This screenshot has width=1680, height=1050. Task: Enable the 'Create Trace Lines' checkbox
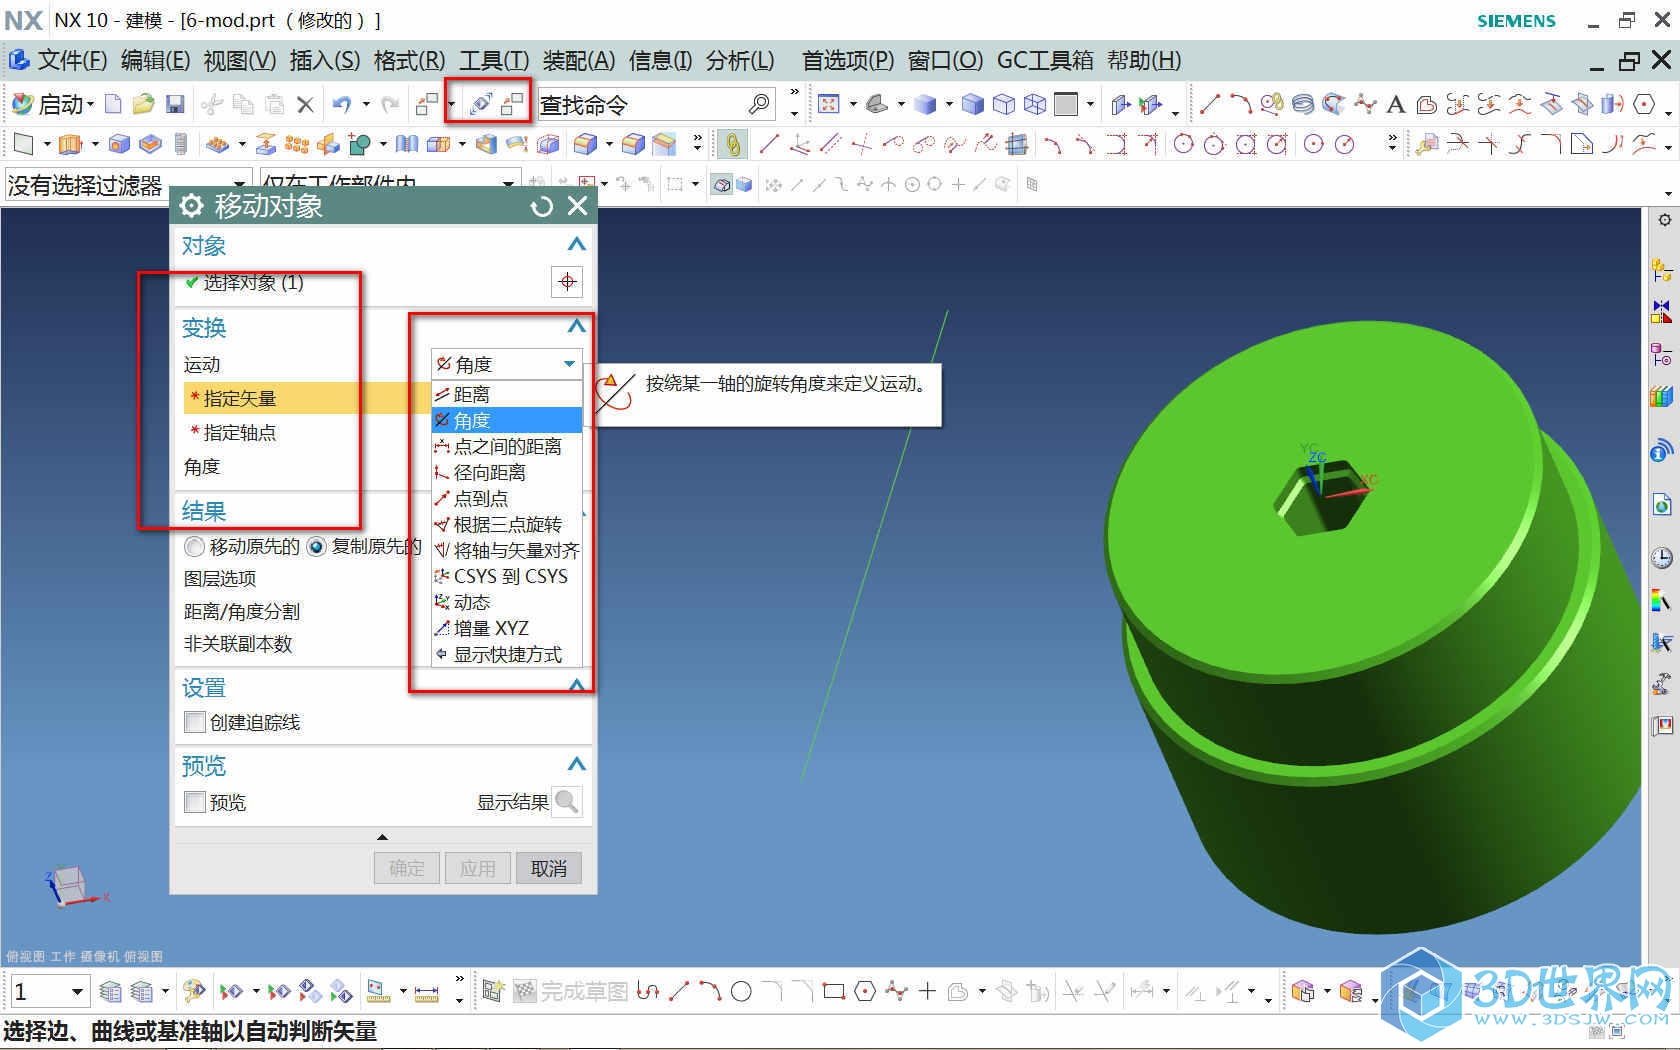(x=195, y=722)
